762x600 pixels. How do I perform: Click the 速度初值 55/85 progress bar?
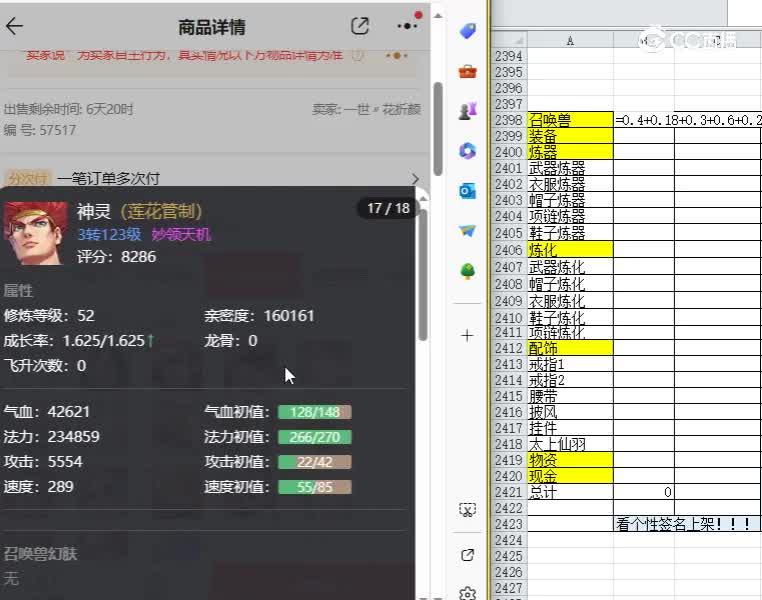314,487
